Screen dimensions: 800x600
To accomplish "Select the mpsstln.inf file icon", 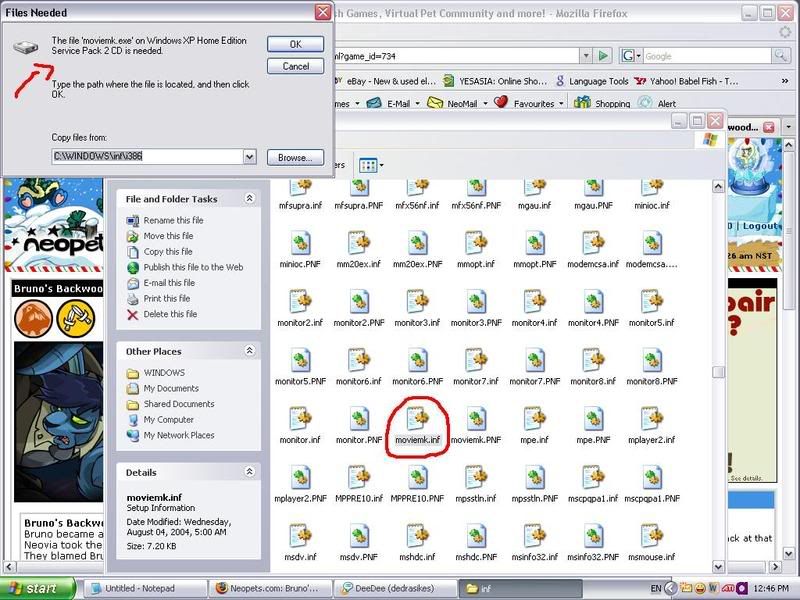I will tap(476, 477).
